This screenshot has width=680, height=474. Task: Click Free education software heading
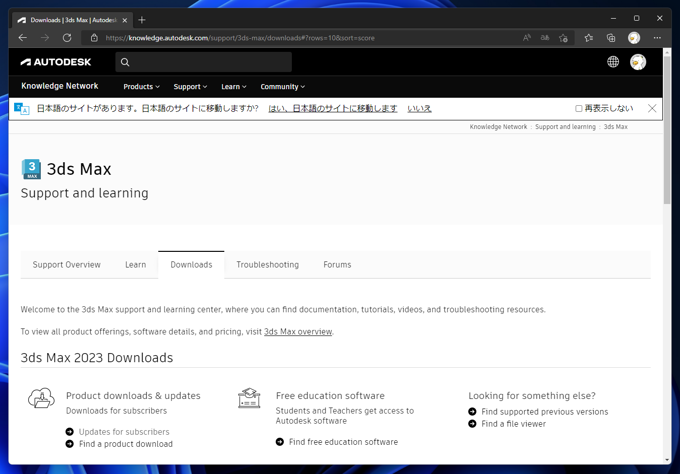click(x=330, y=396)
